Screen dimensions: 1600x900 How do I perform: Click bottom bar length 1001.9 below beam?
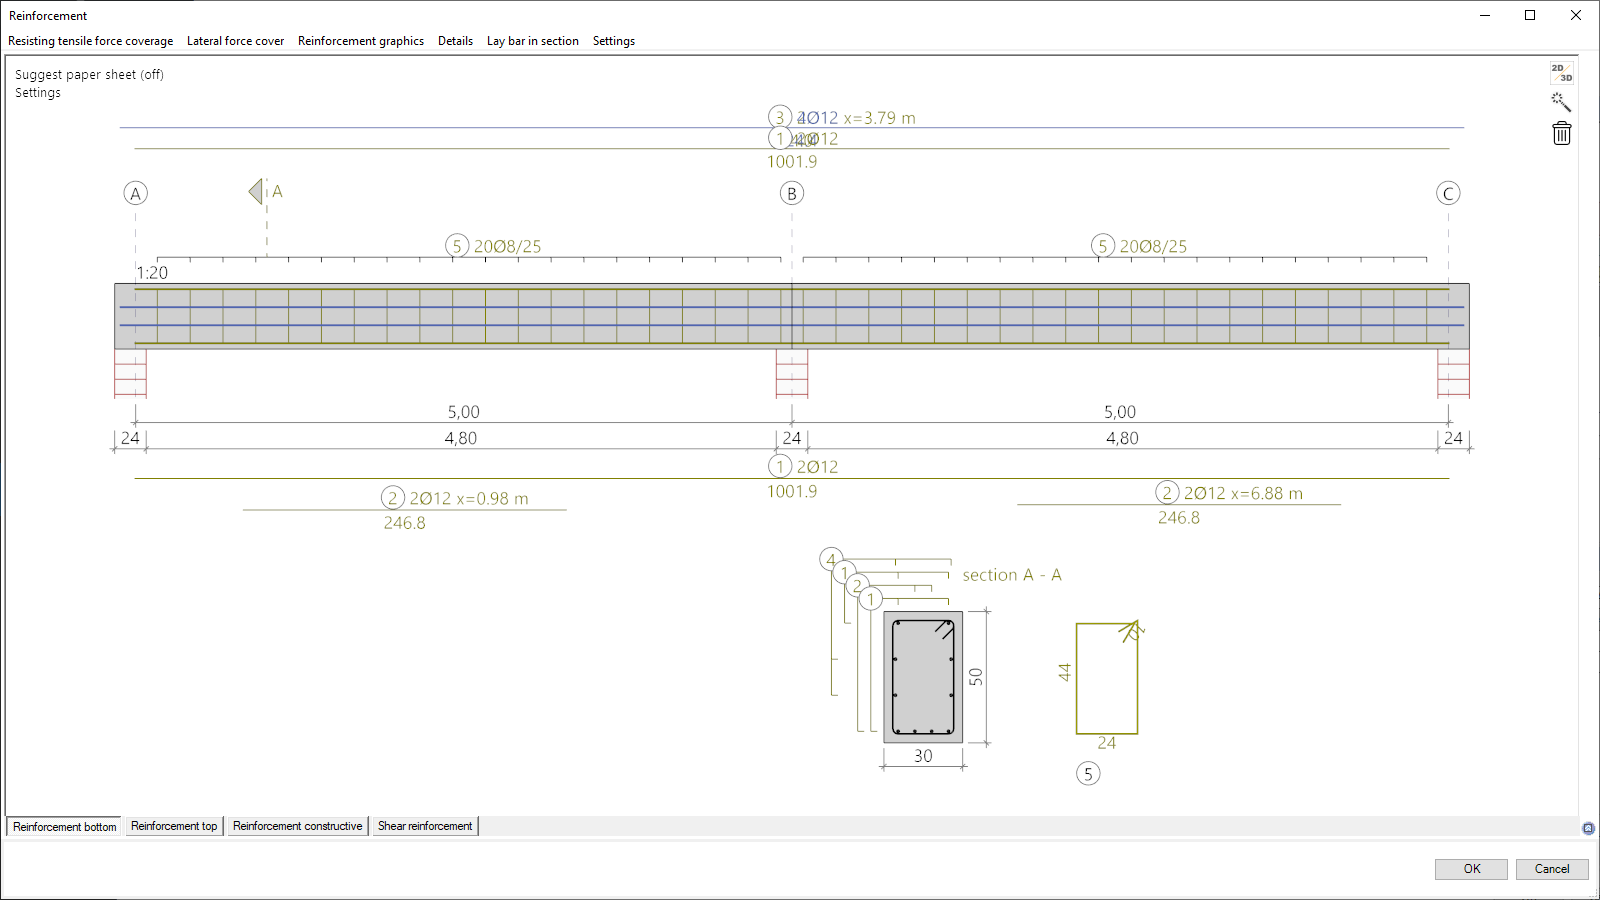(792, 492)
